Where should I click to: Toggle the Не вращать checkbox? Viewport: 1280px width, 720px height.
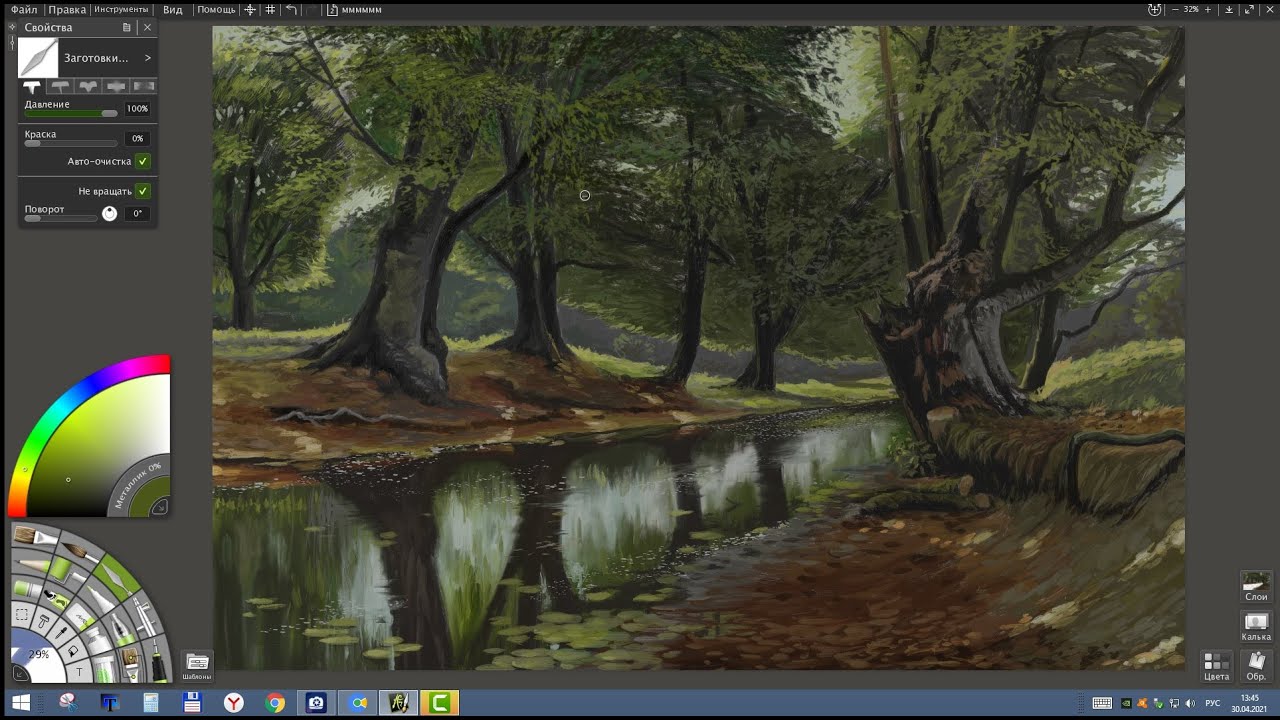coord(143,191)
